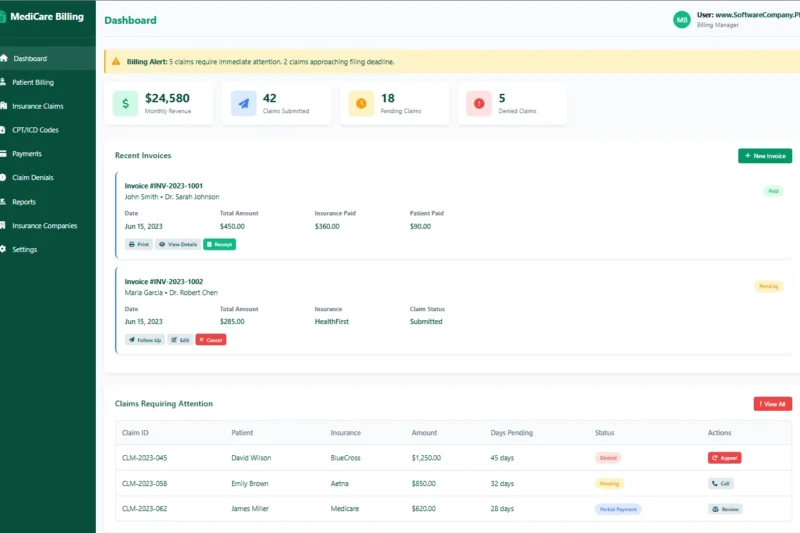Open Receipt for invoice INV-2023-1001

point(219,244)
